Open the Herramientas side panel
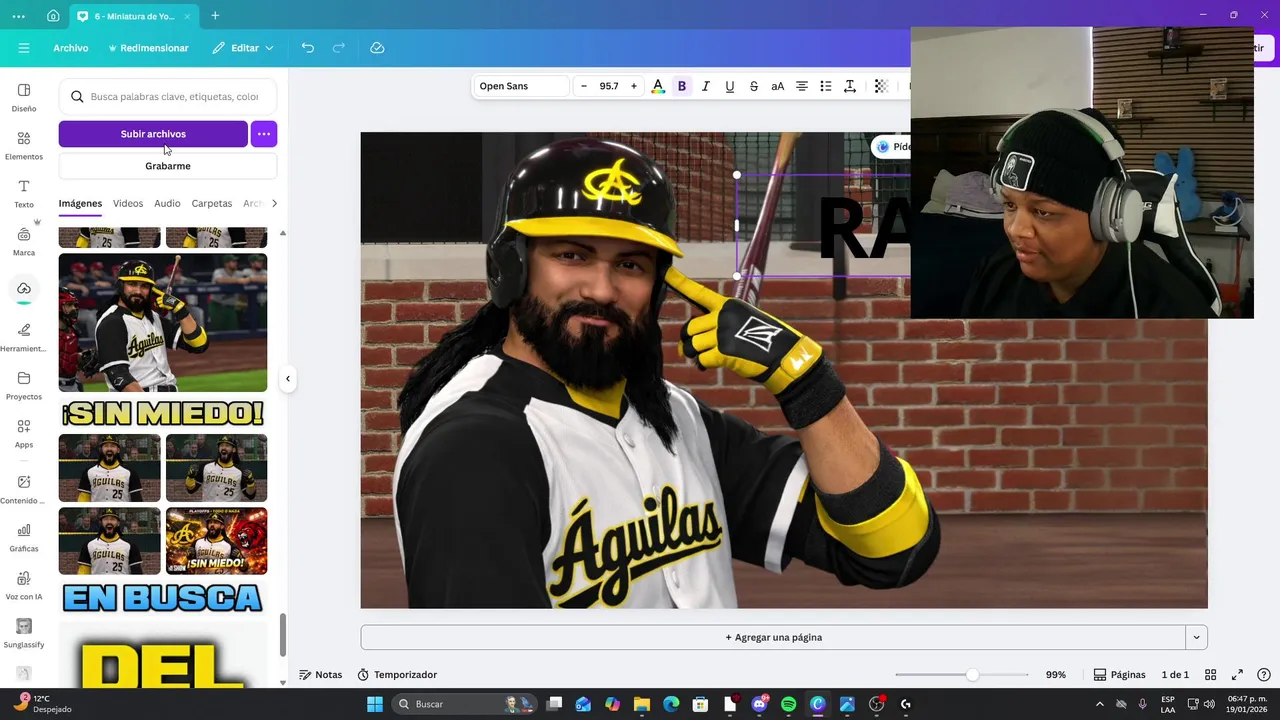The width and height of the screenshot is (1280, 720). [24, 337]
